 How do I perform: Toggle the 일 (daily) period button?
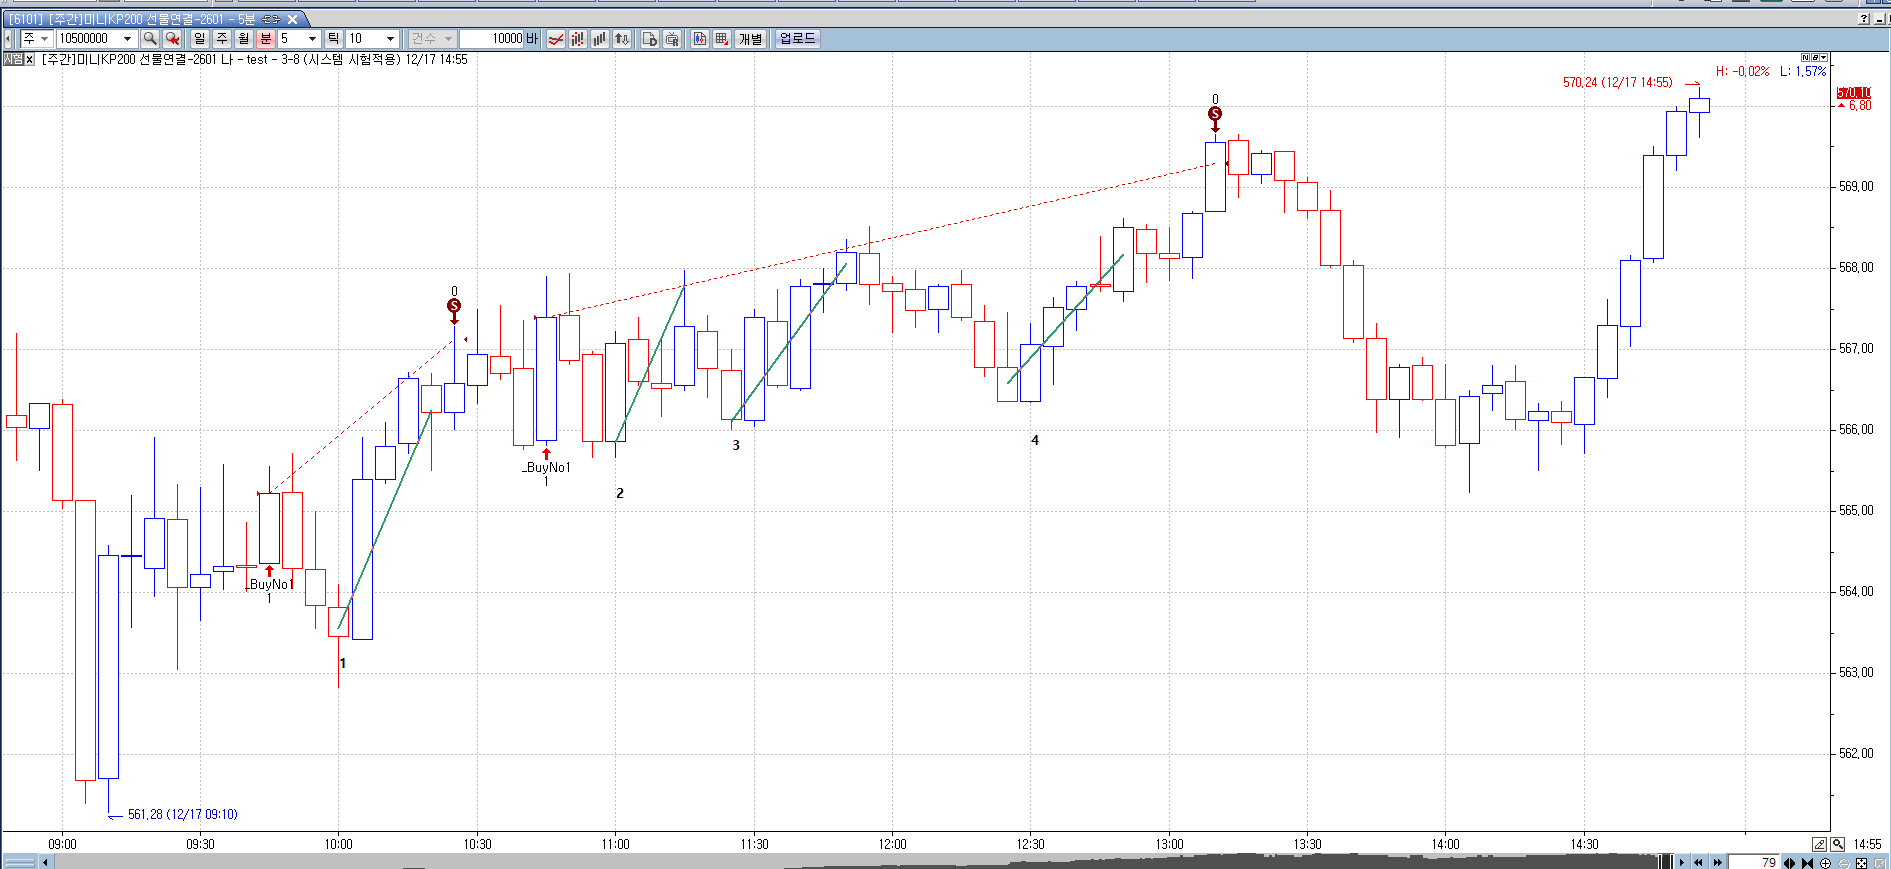(199, 39)
